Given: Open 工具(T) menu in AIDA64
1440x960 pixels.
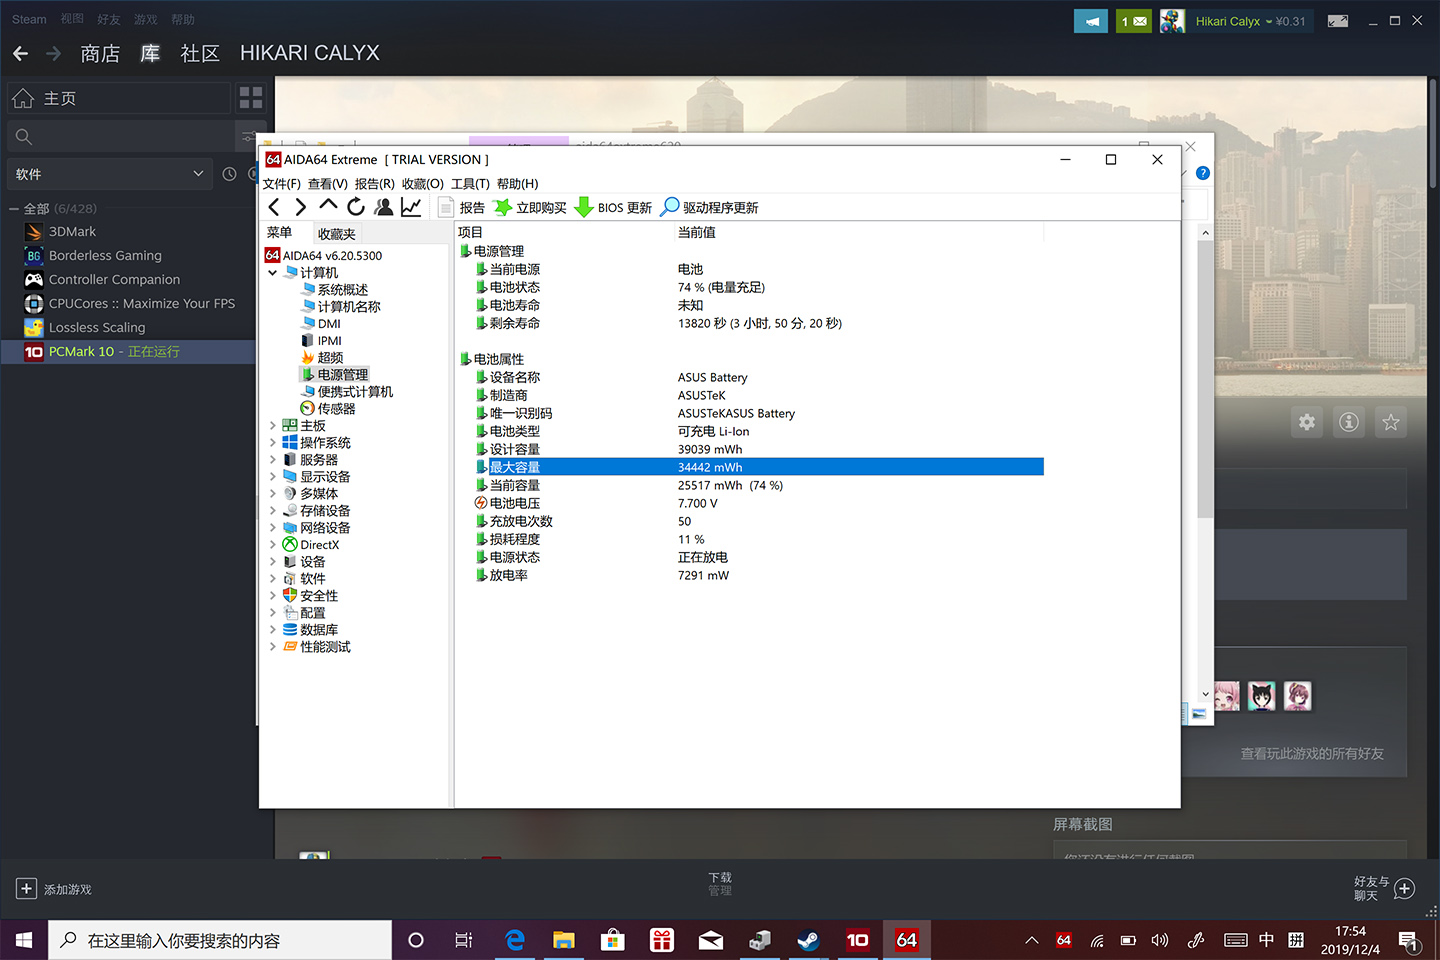Looking at the screenshot, I should (470, 184).
